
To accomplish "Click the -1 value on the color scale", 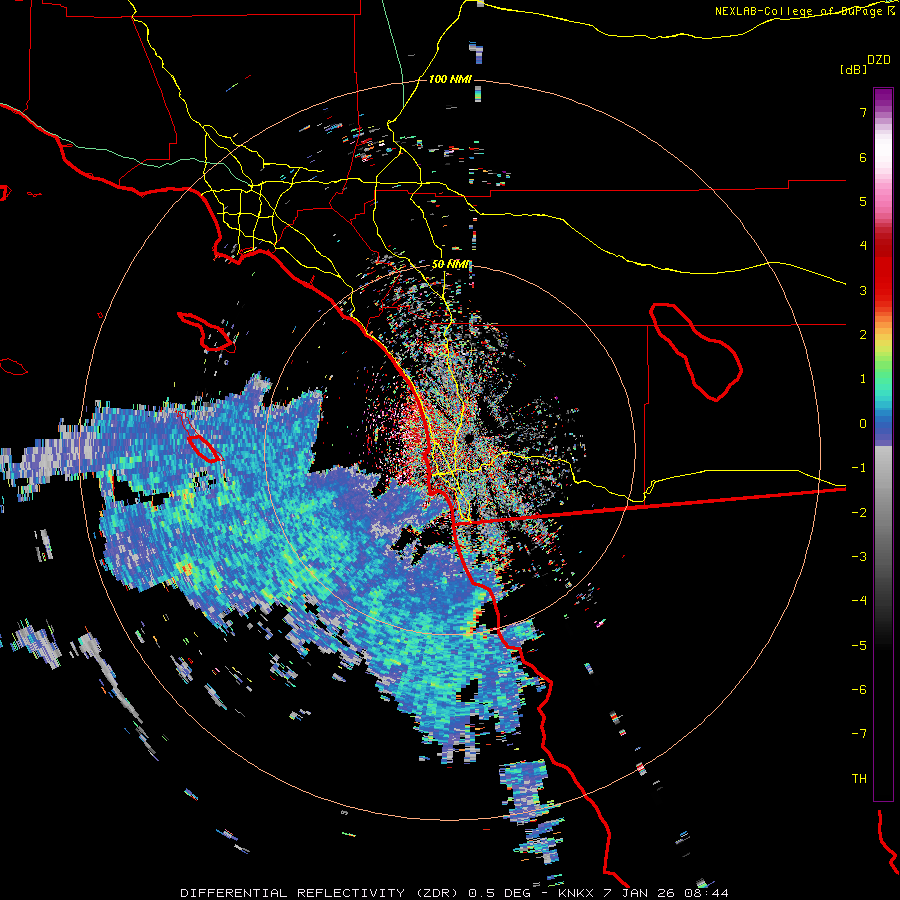I will (859, 468).
